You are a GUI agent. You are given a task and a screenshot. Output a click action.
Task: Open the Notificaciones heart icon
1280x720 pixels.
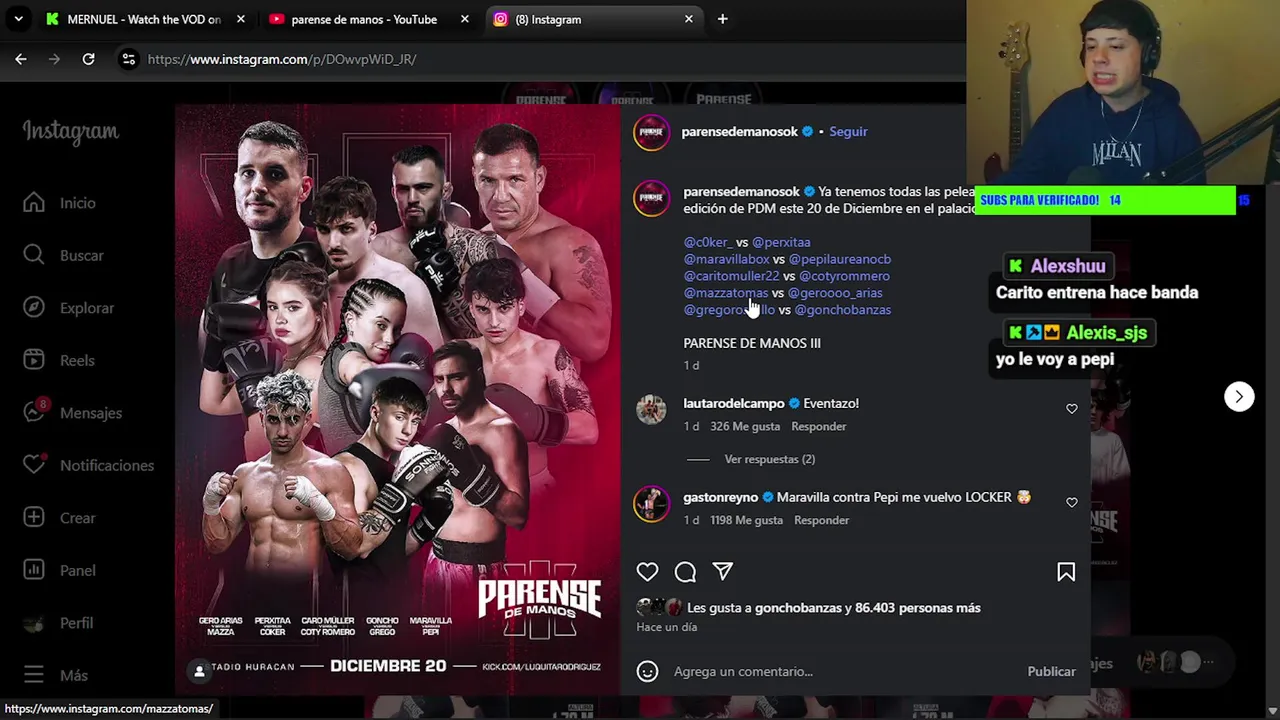coord(34,465)
